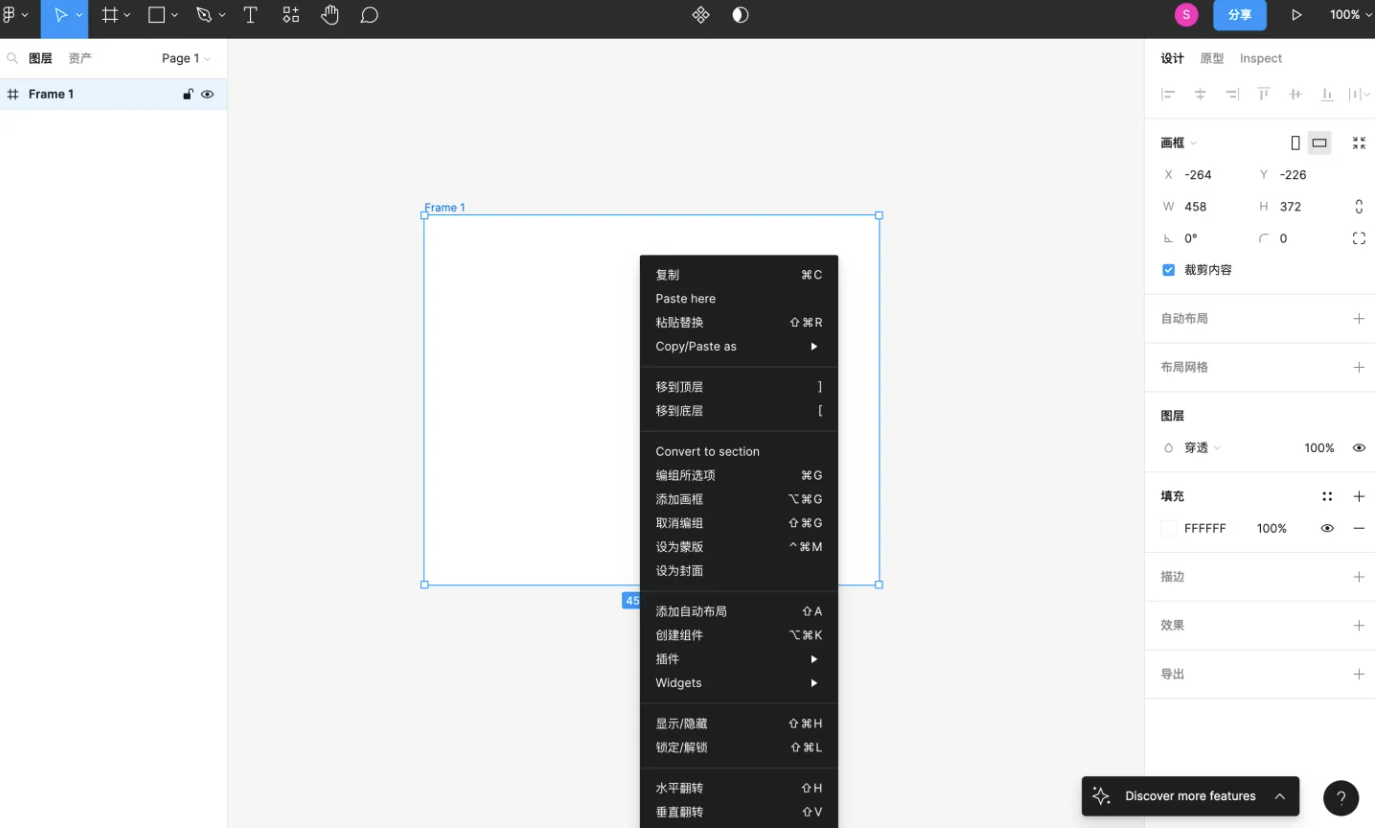Image resolution: width=1382 pixels, height=840 pixels.
Task: Open the help question mark button
Action: tap(1340, 798)
